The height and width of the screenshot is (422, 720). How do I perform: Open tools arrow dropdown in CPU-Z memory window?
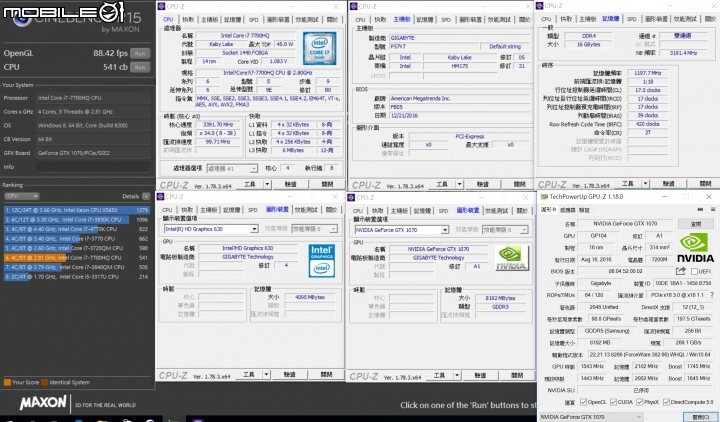(645, 184)
